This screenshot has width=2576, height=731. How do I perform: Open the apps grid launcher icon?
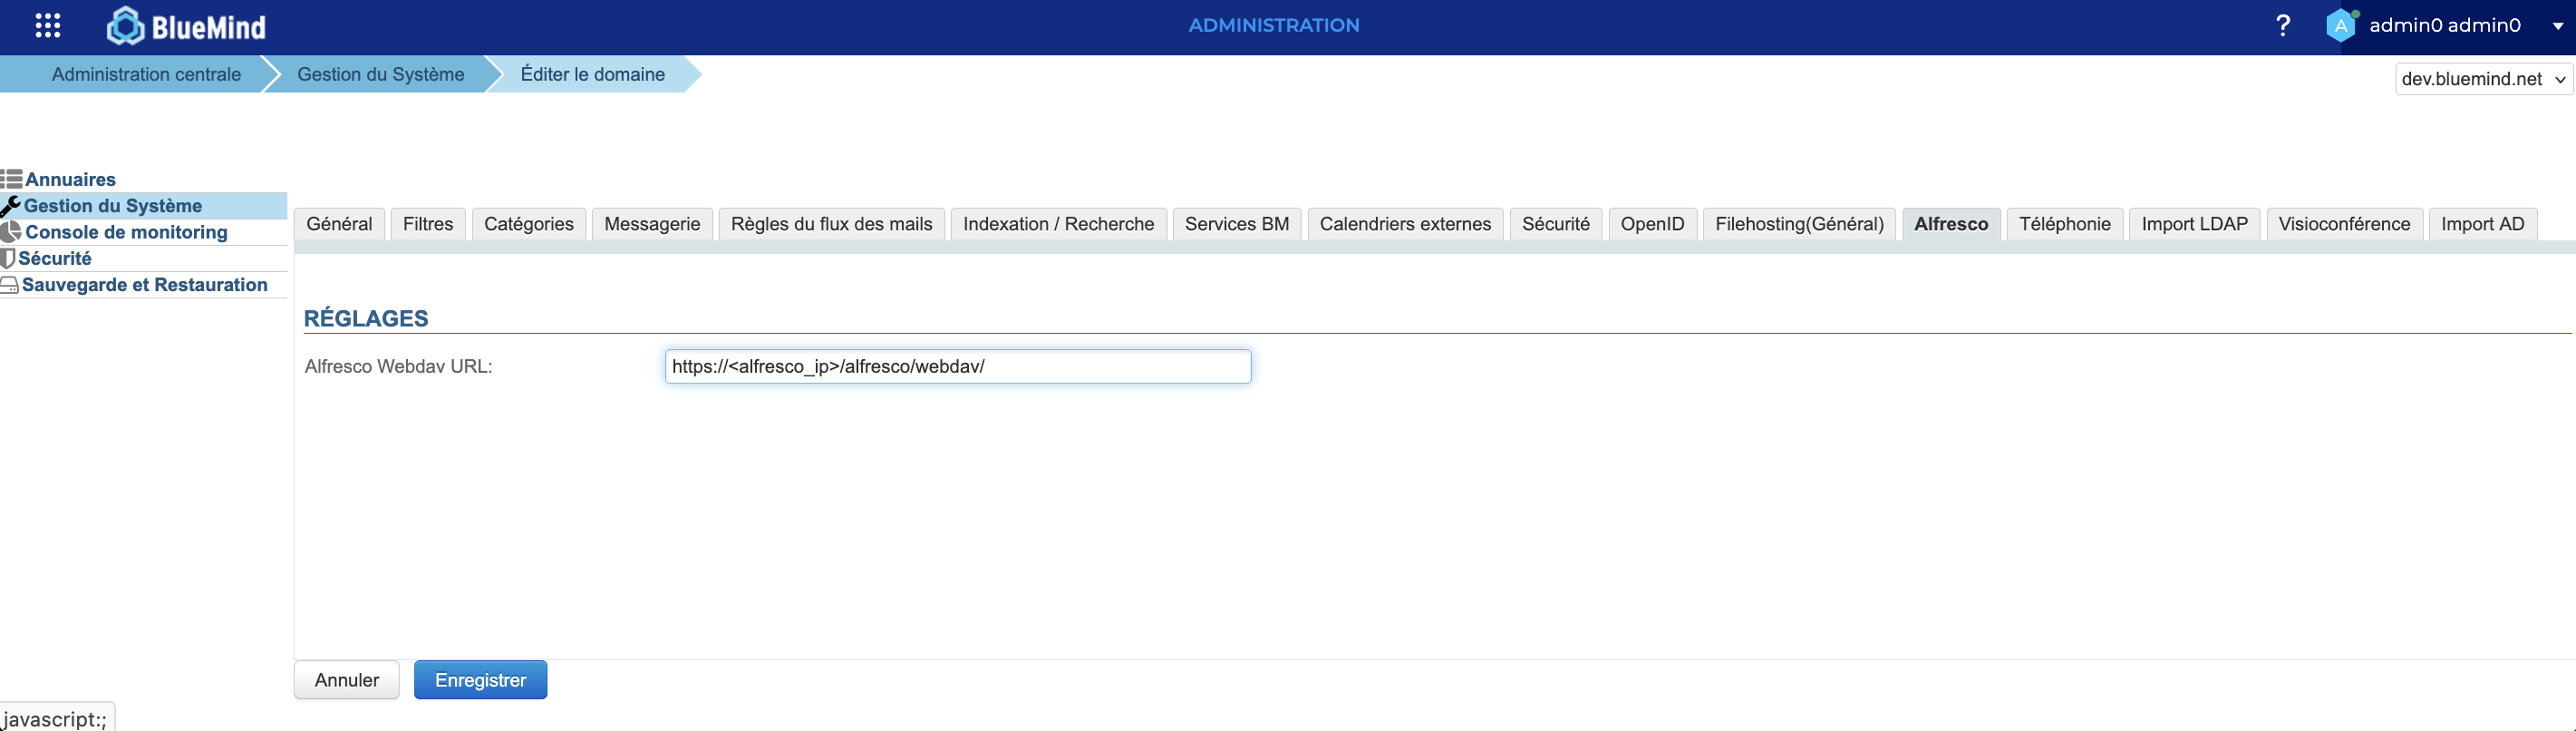tap(47, 26)
